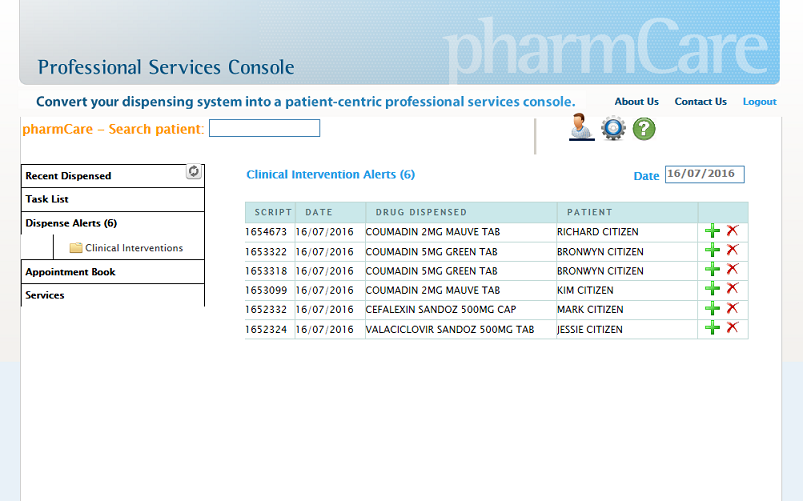This screenshot has height=501, width=803.
Task: Dismiss alert for script 1654673
Action: [732, 231]
